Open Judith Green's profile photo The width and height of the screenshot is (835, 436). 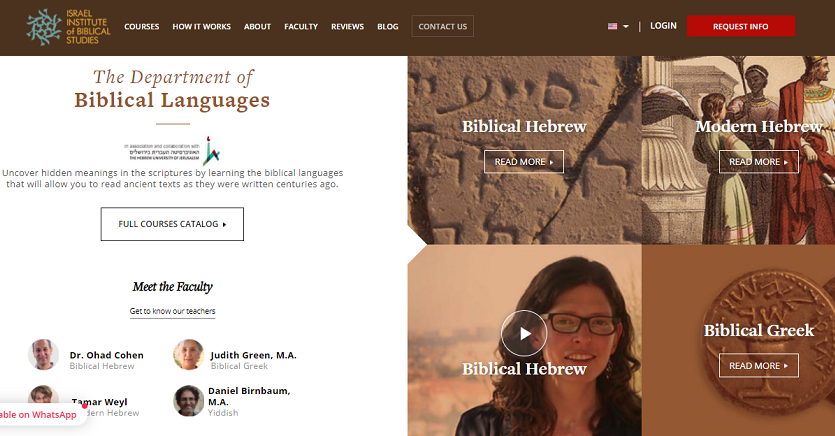[189, 355]
